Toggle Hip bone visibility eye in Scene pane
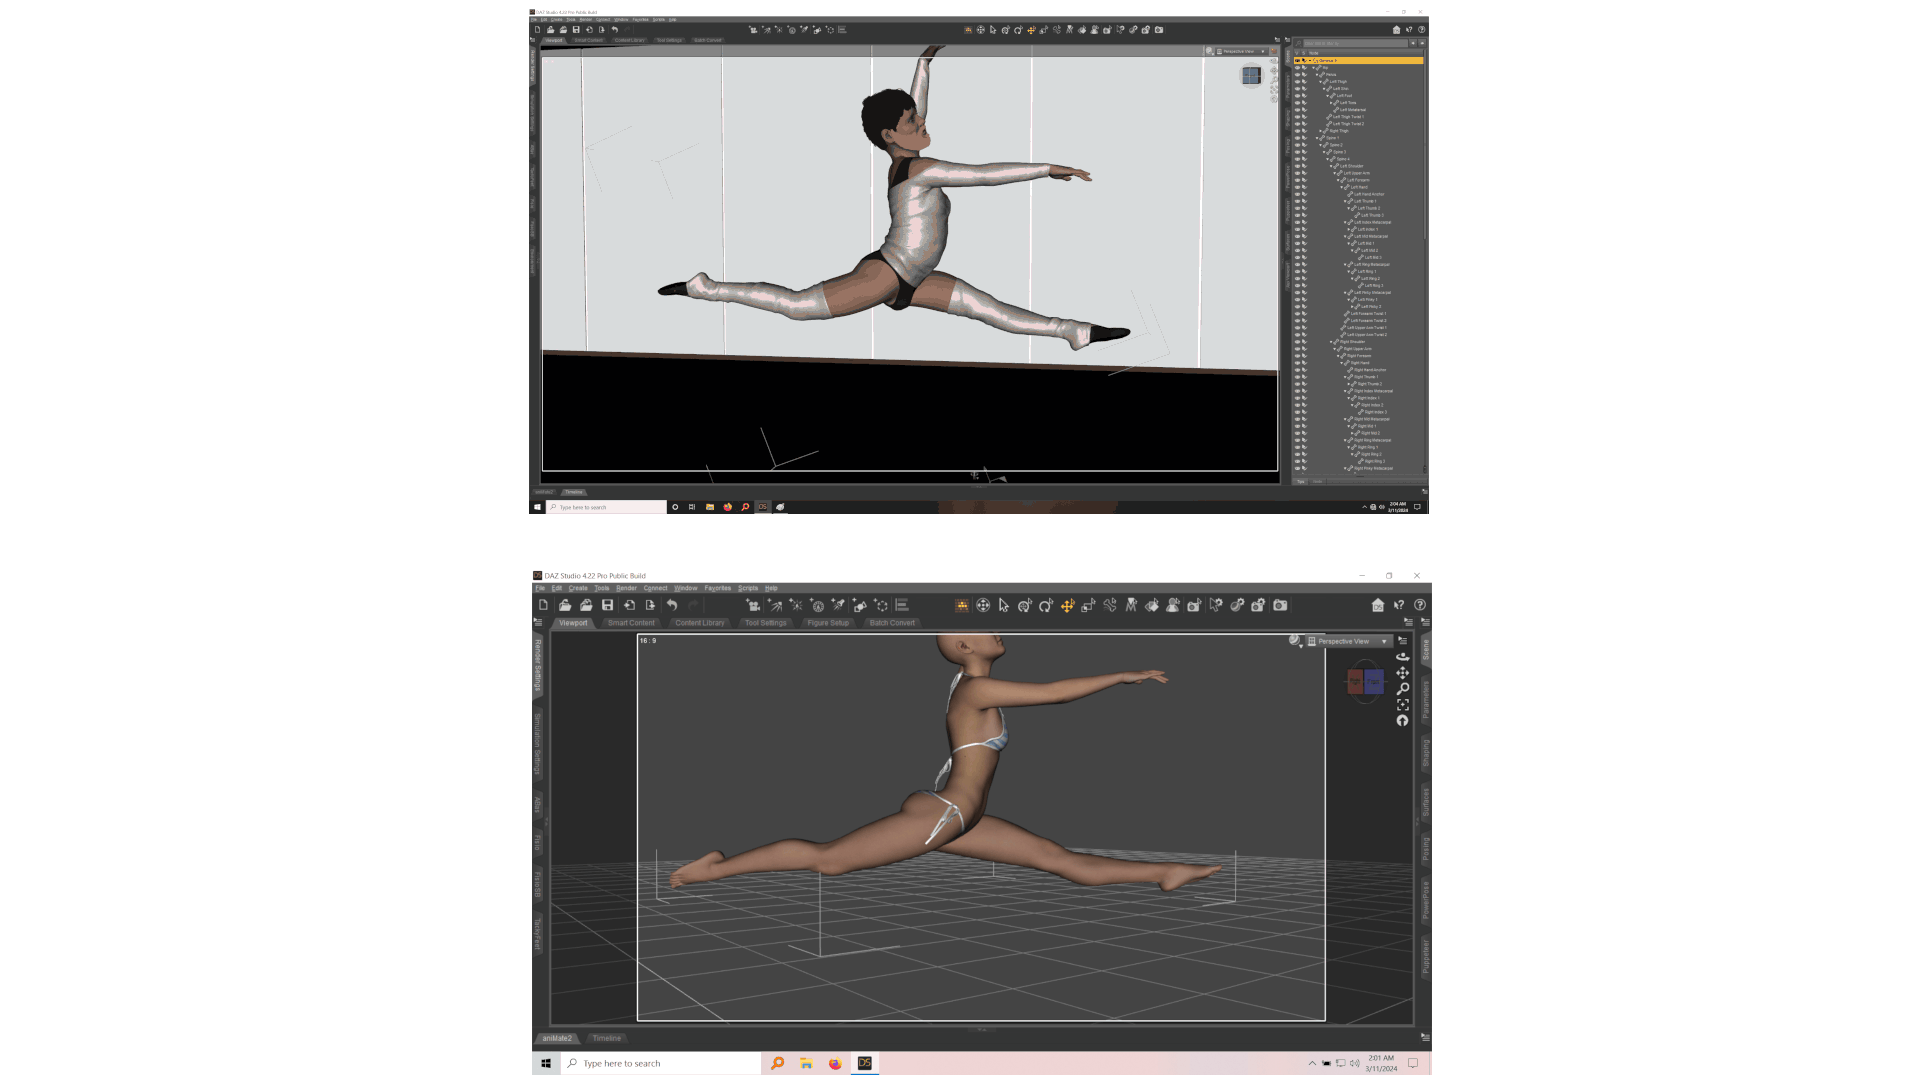Screen dimensions: 1920x1080 coord(1297,68)
